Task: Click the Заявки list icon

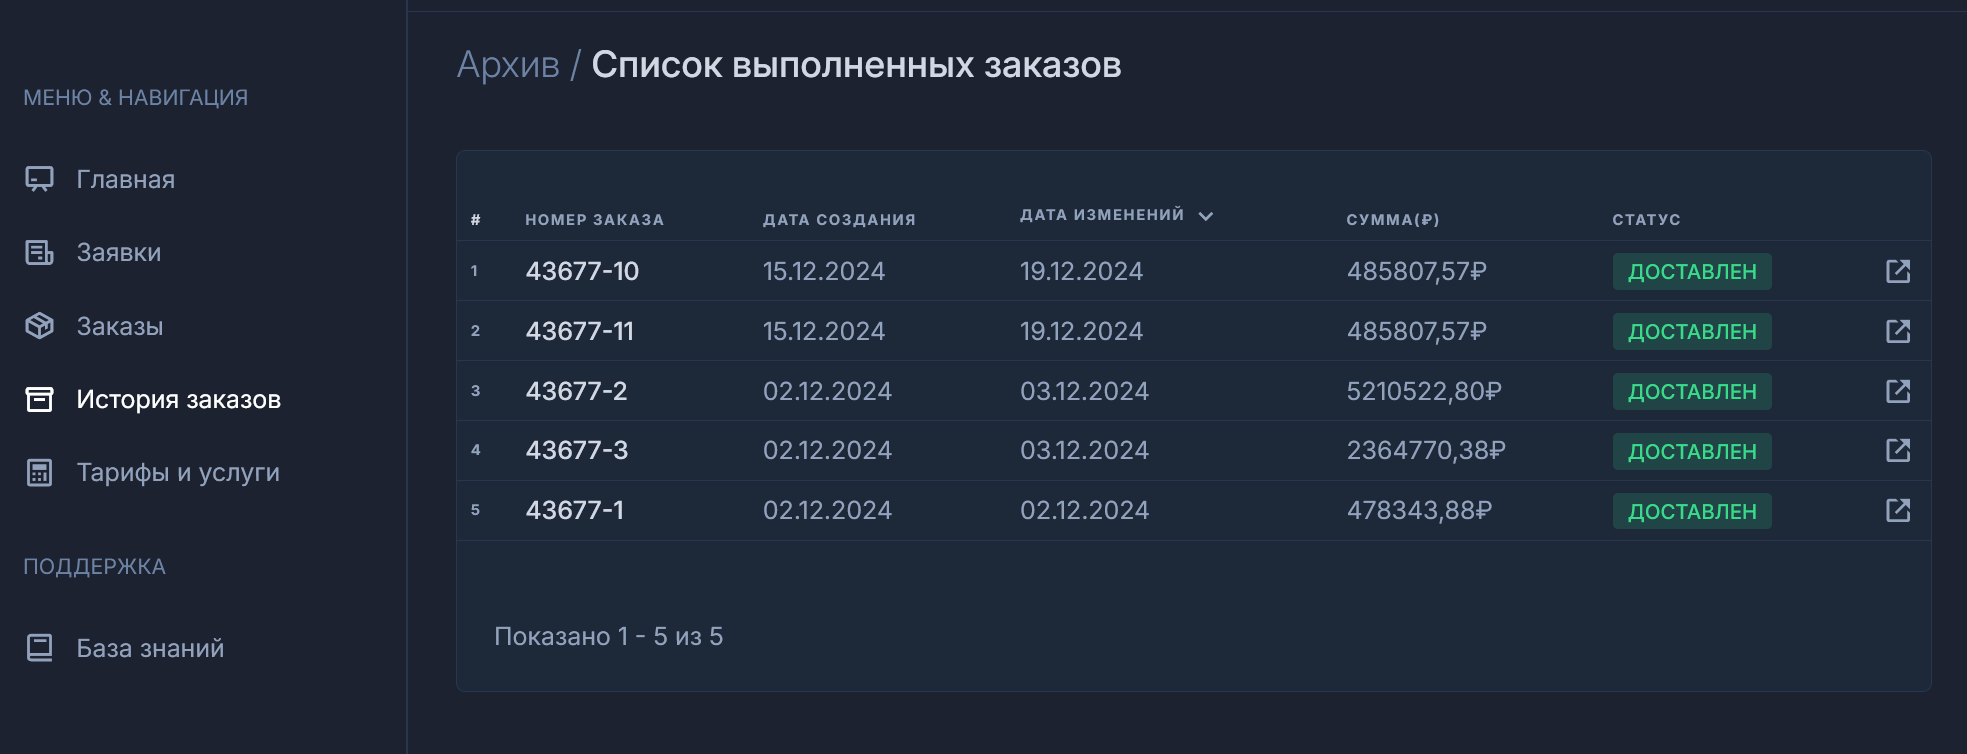Action: point(39,253)
